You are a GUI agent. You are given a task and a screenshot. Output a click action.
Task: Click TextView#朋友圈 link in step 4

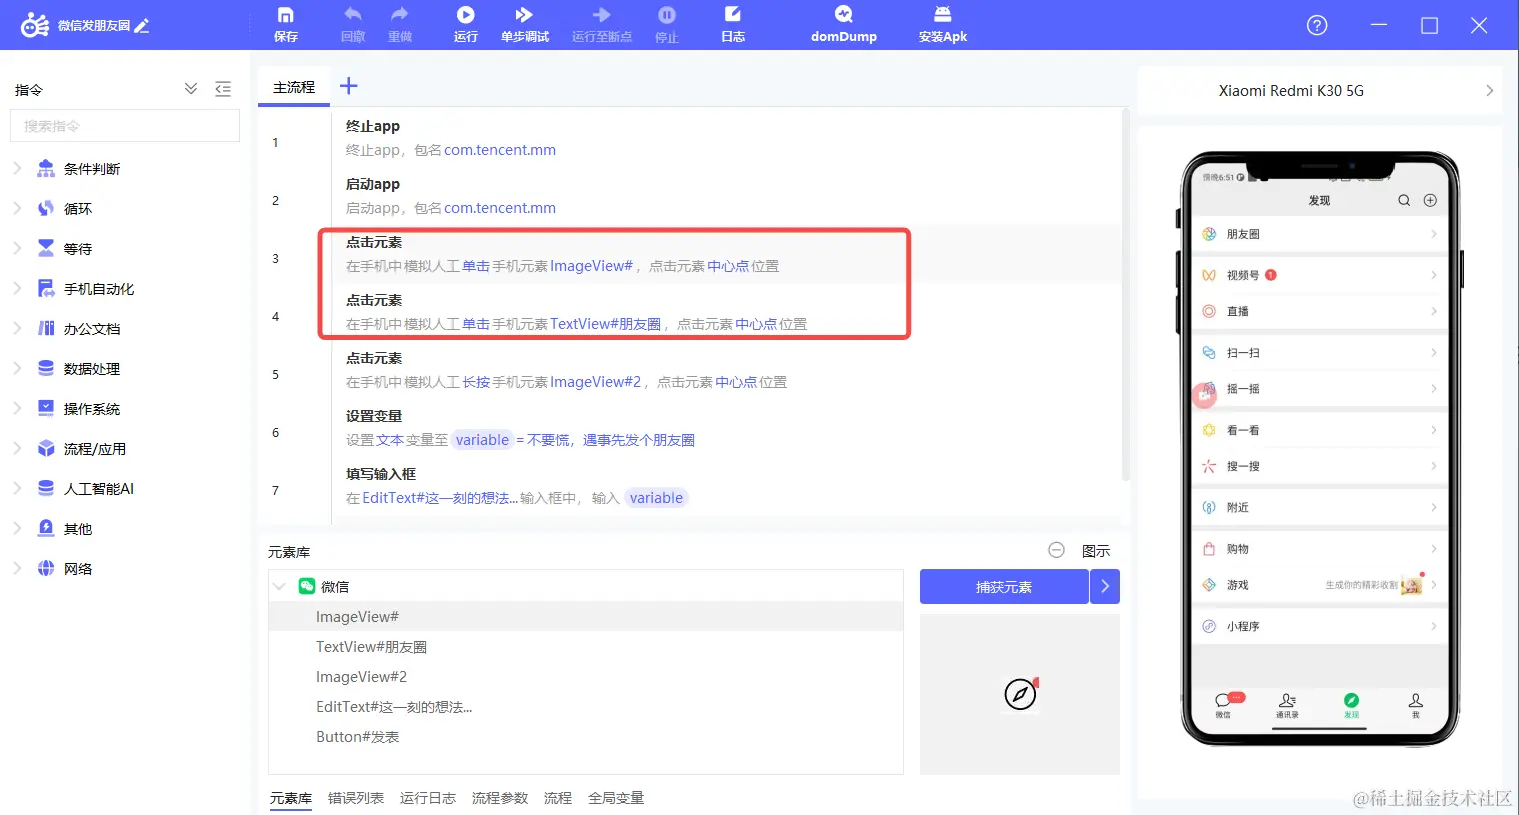605,324
